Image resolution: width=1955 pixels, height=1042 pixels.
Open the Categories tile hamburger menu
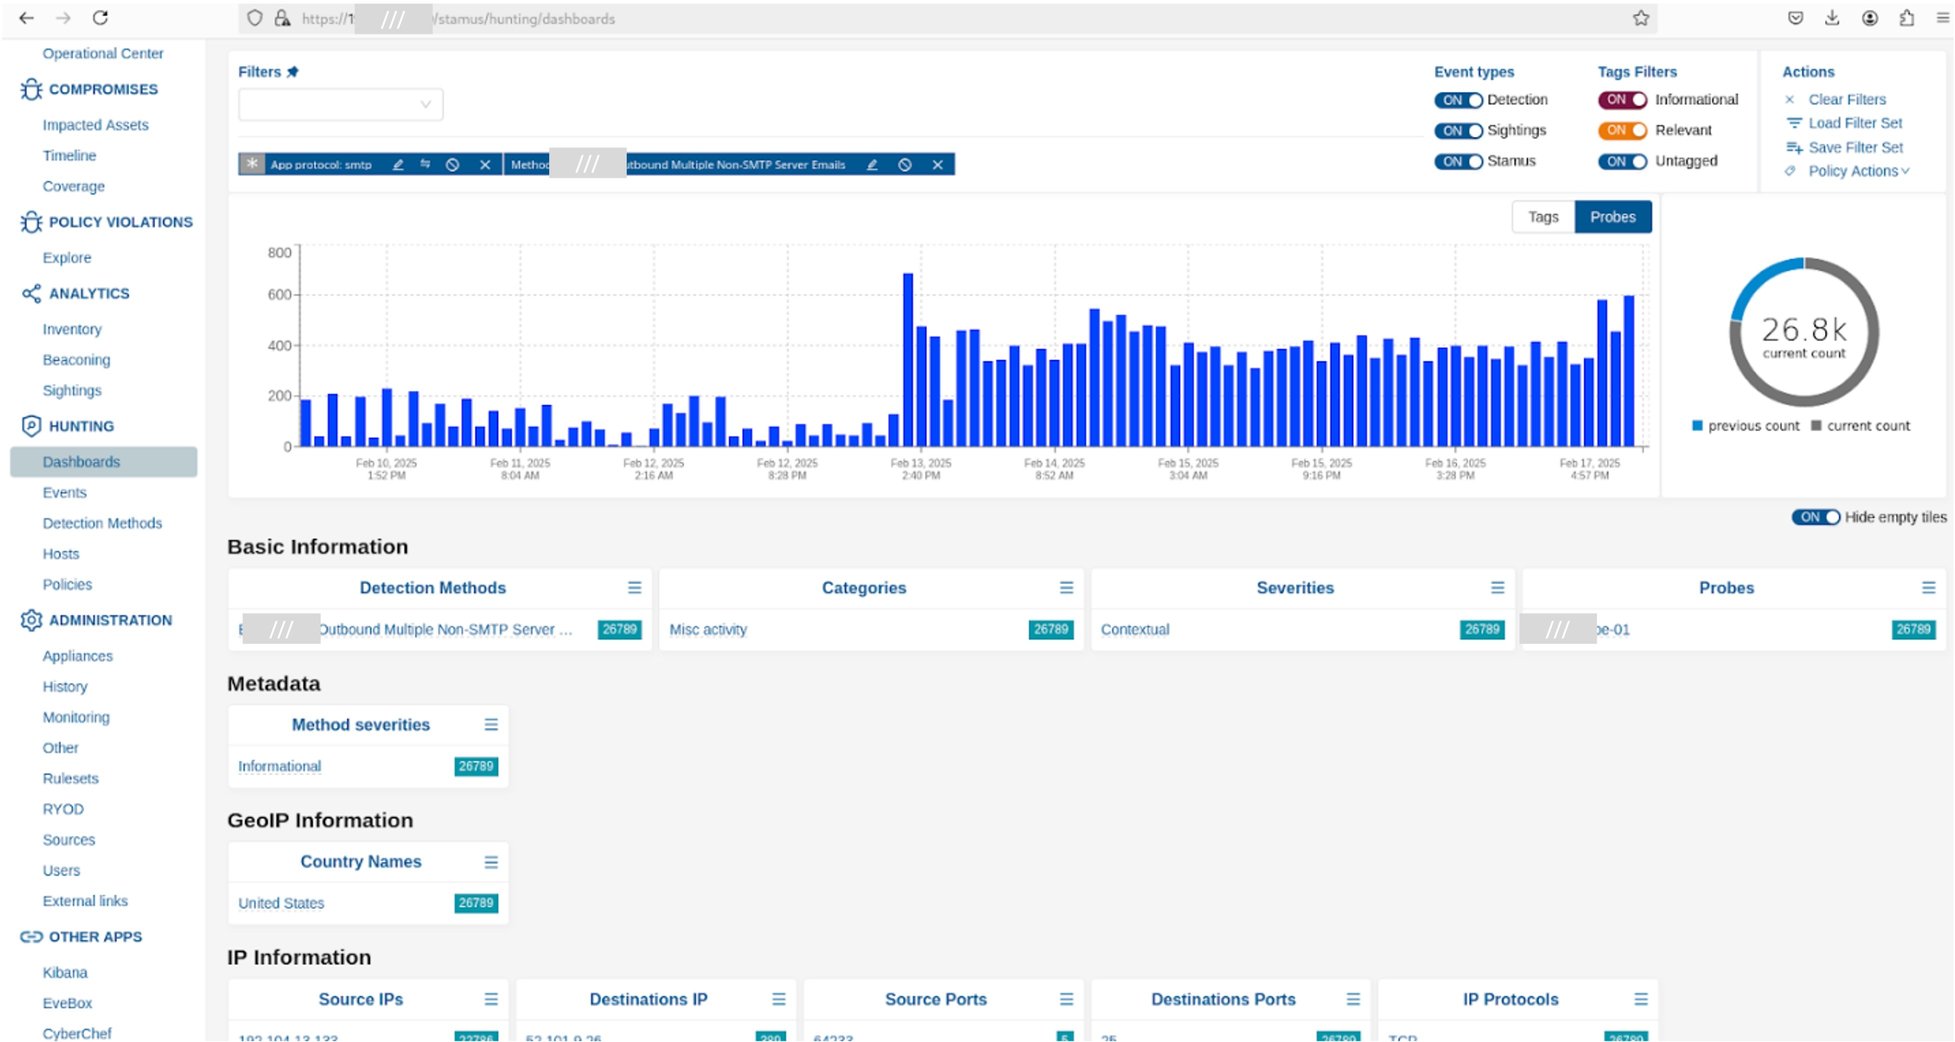[1066, 587]
